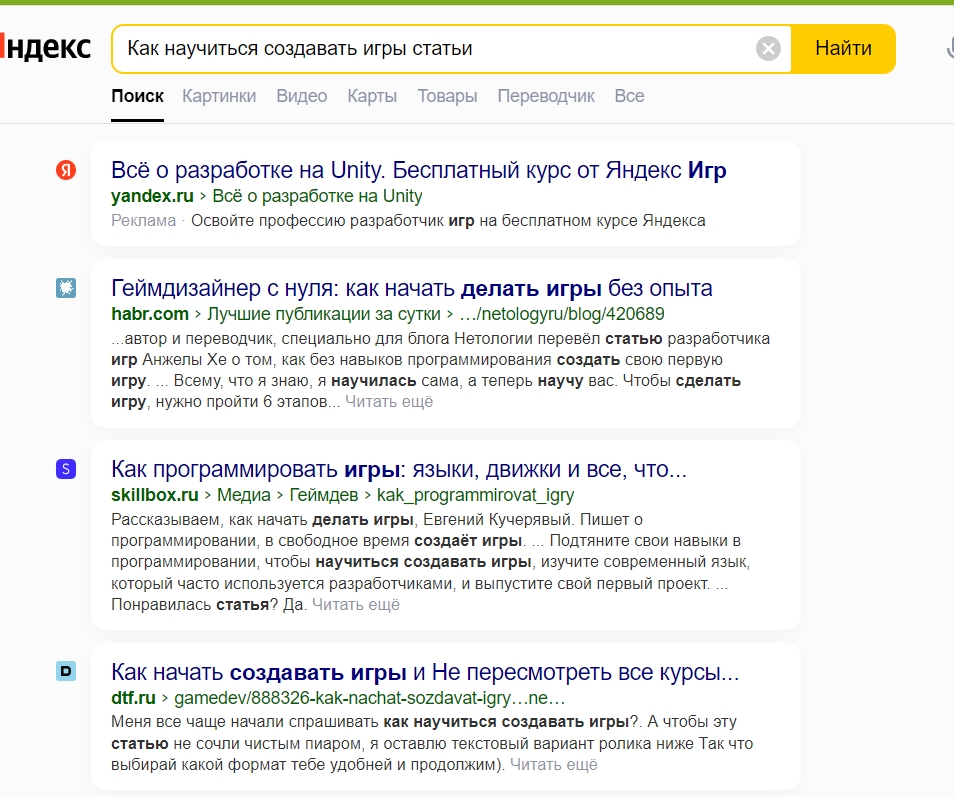Image resolution: width=954 pixels, height=797 pixels.
Task: Open 'Как начать создавать игры' DTF result
Action: pos(425,672)
